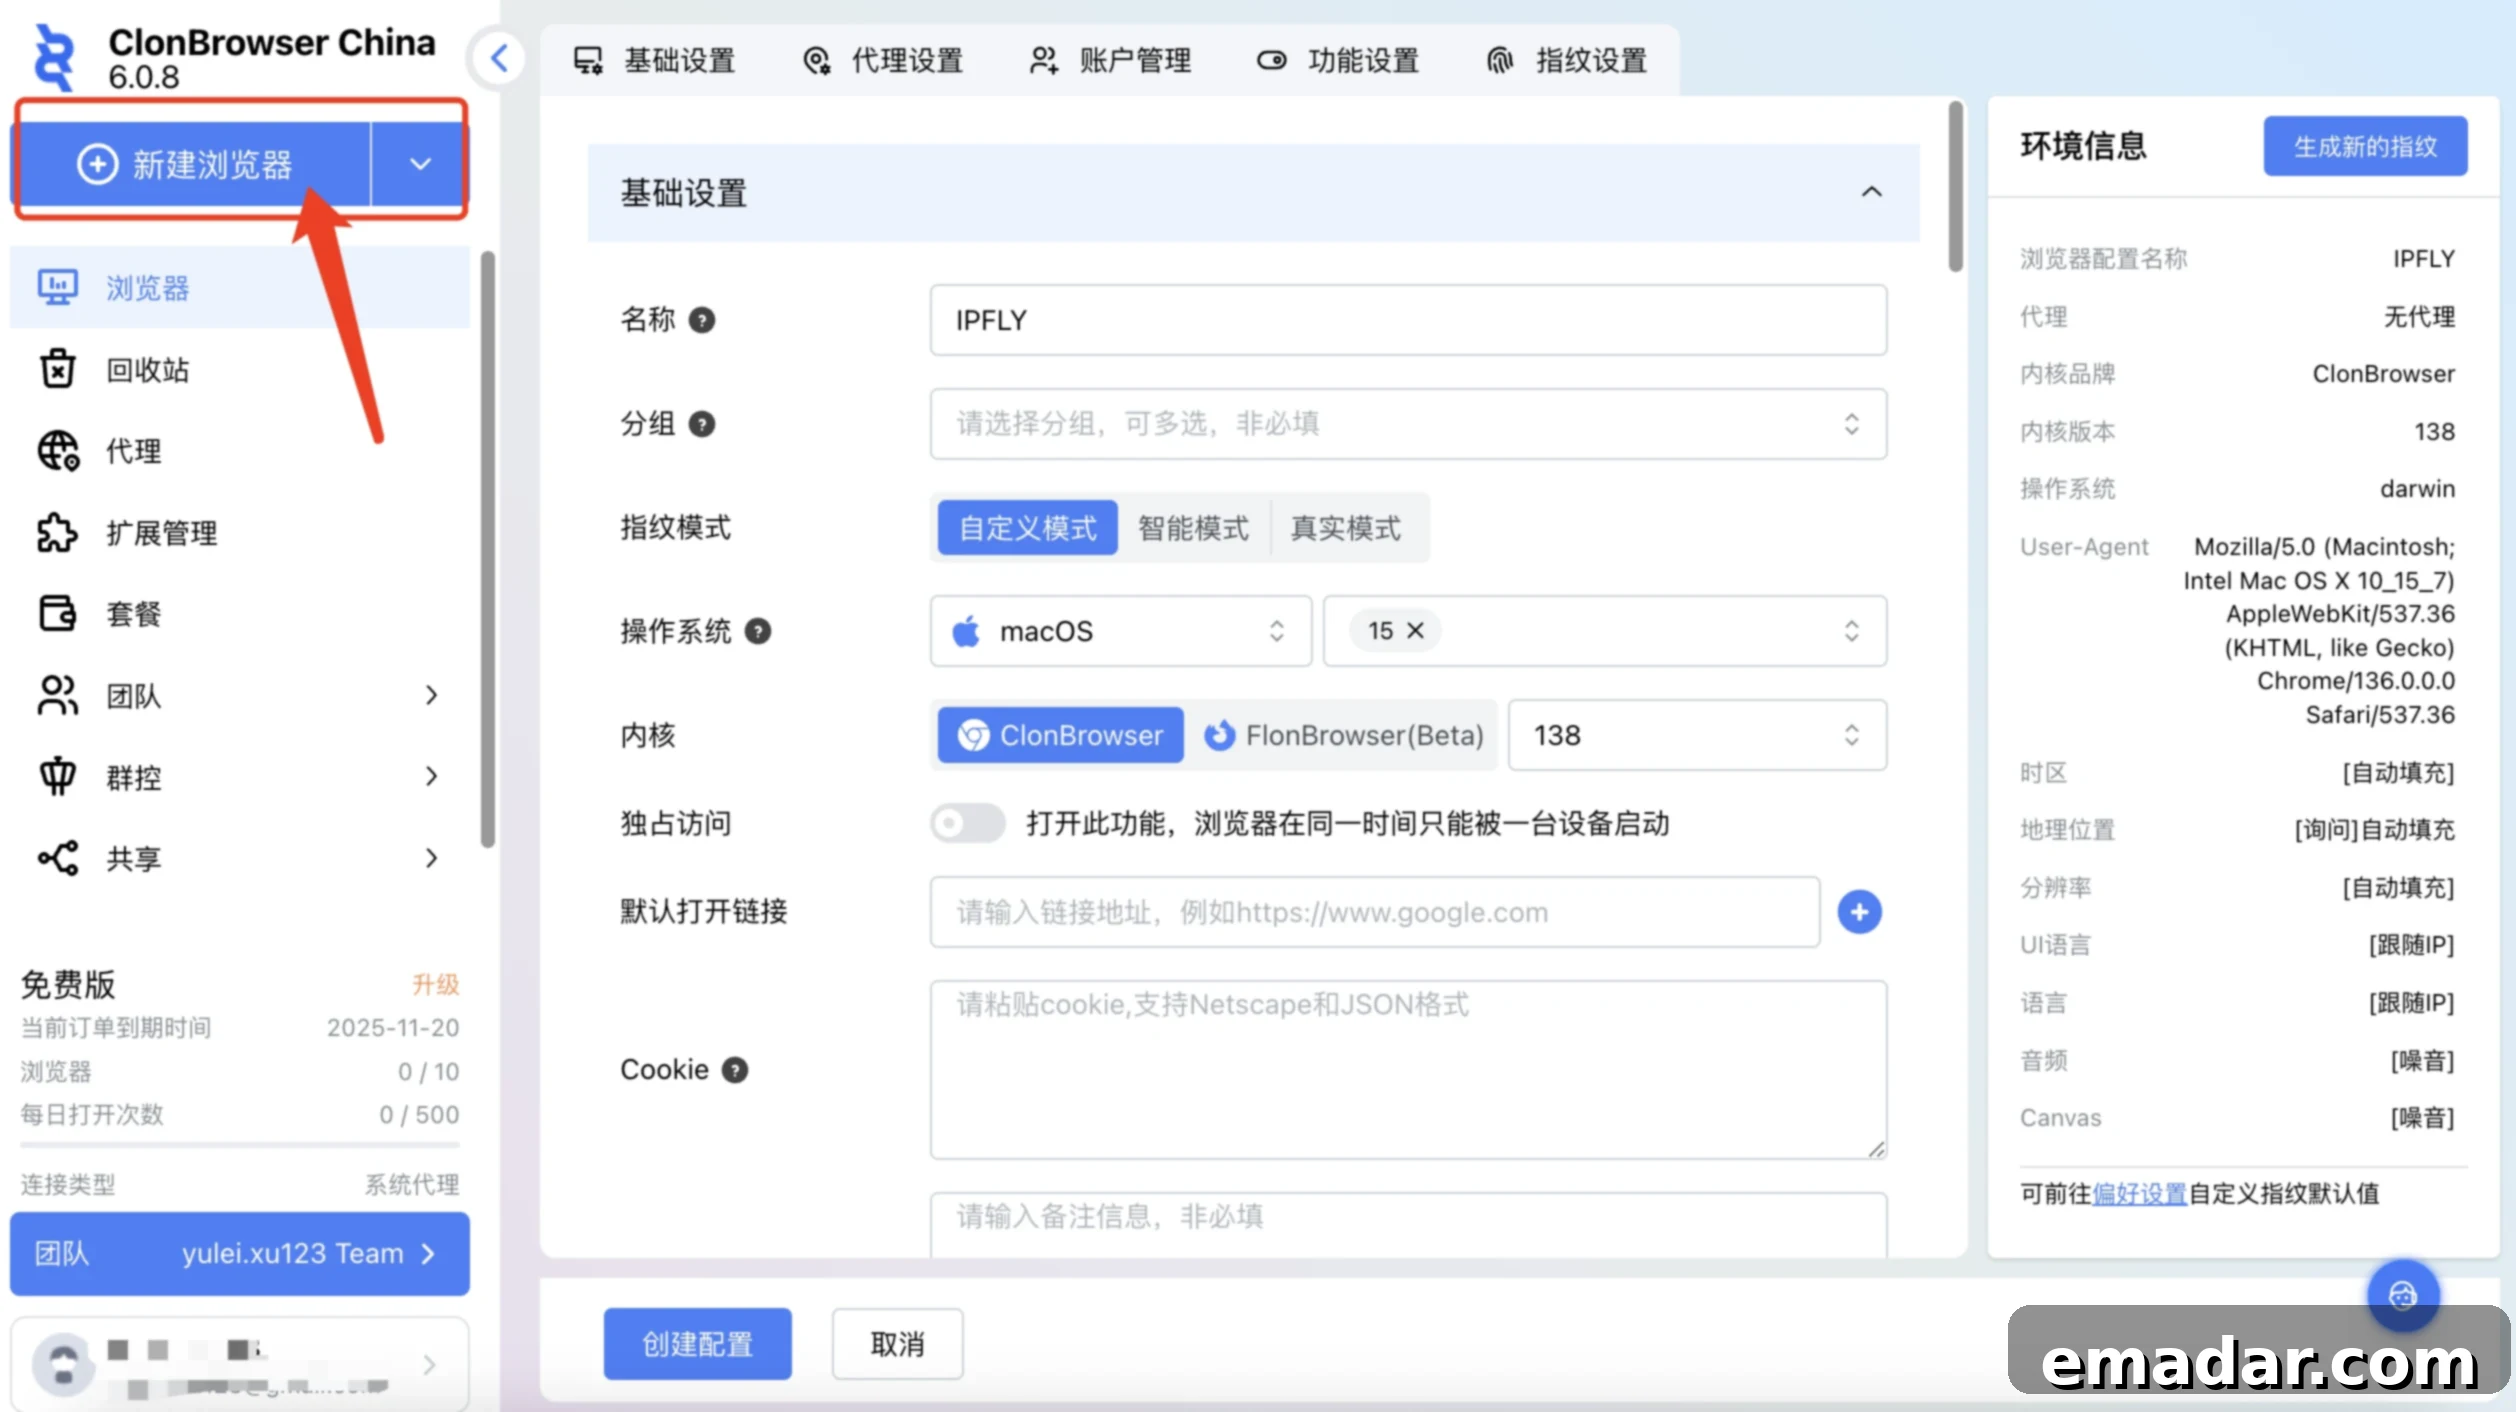
Task: Click the 备注信息 remarks input field
Action: click(1408, 1224)
